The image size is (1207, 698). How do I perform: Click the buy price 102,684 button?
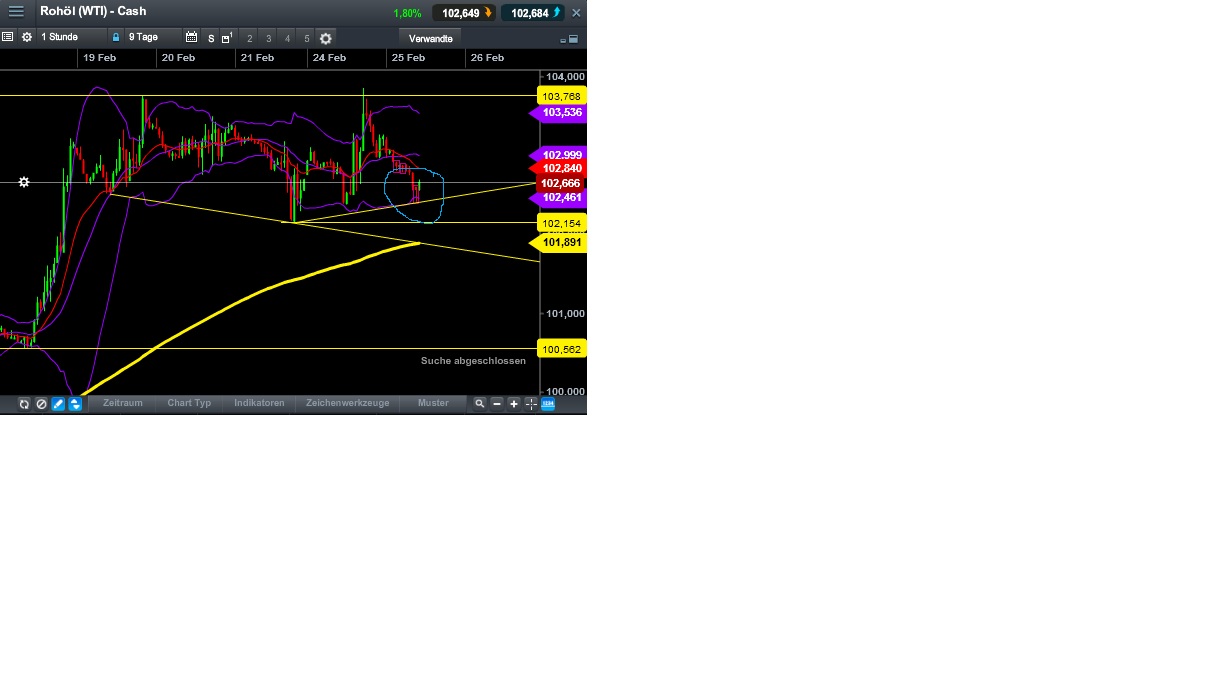pyautogui.click(x=533, y=13)
